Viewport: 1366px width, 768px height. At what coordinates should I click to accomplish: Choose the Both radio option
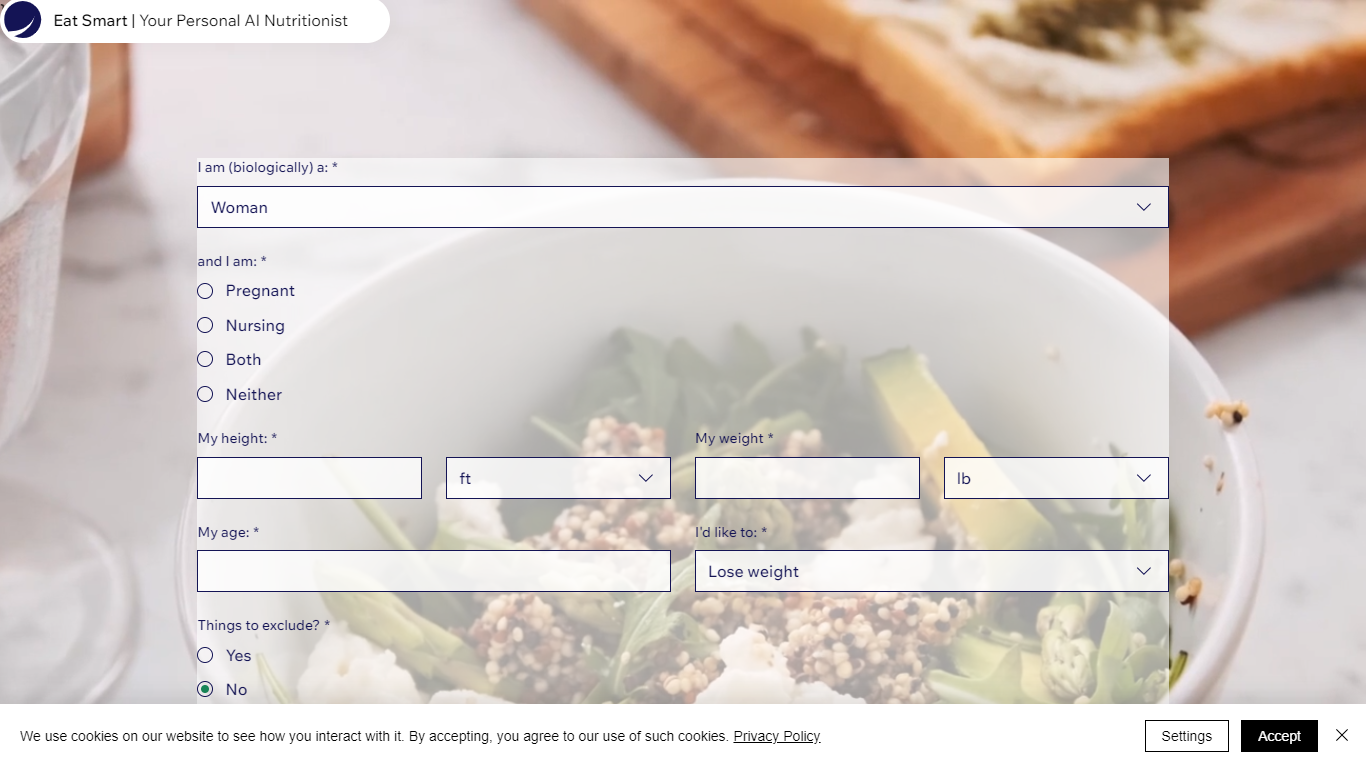tap(205, 359)
